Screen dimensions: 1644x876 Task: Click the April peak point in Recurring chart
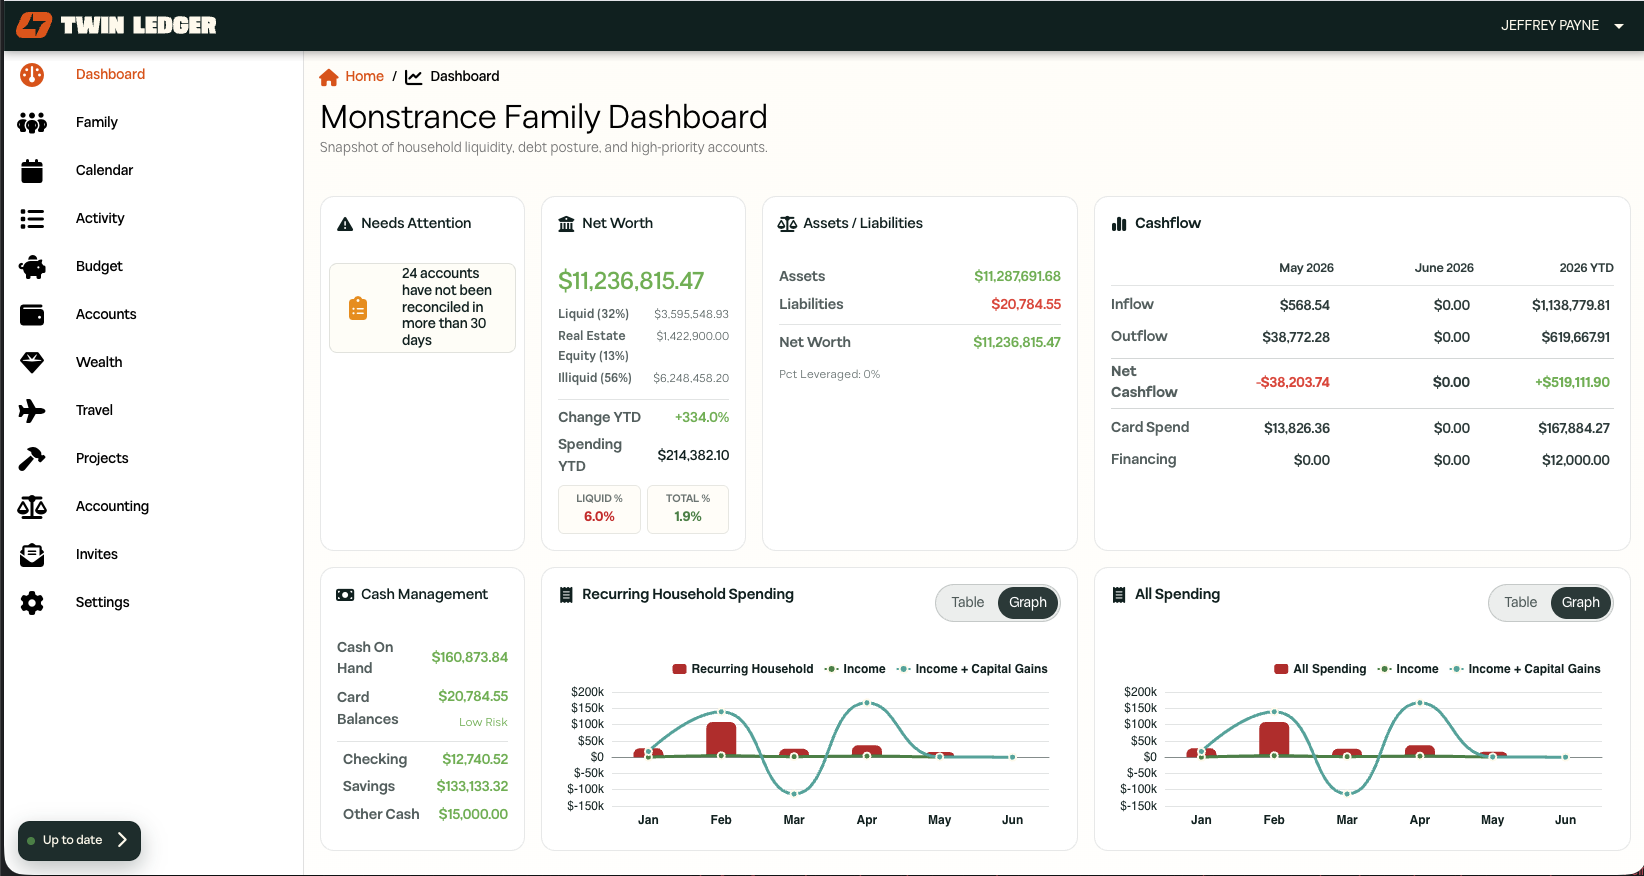click(867, 703)
